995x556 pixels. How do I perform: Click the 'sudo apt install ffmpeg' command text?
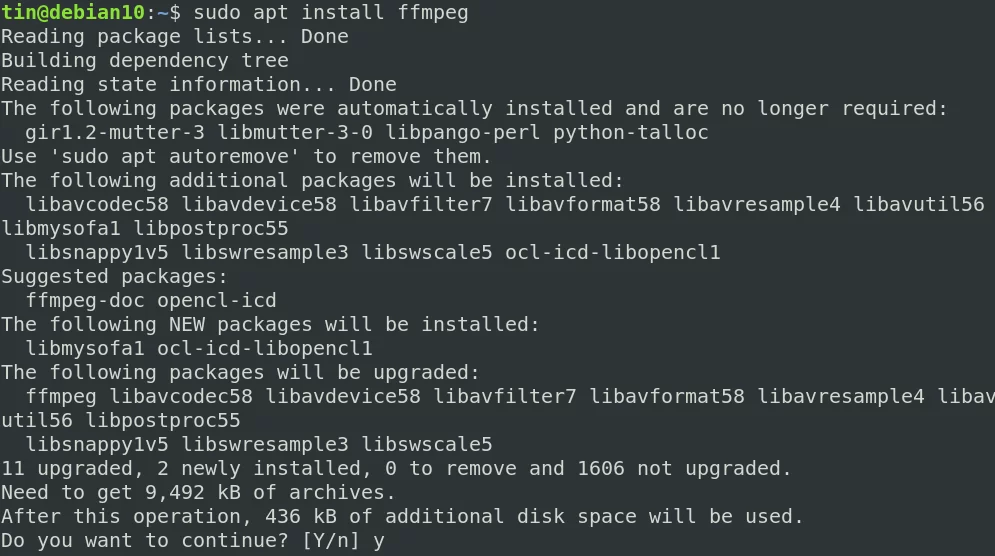pyautogui.click(x=331, y=13)
